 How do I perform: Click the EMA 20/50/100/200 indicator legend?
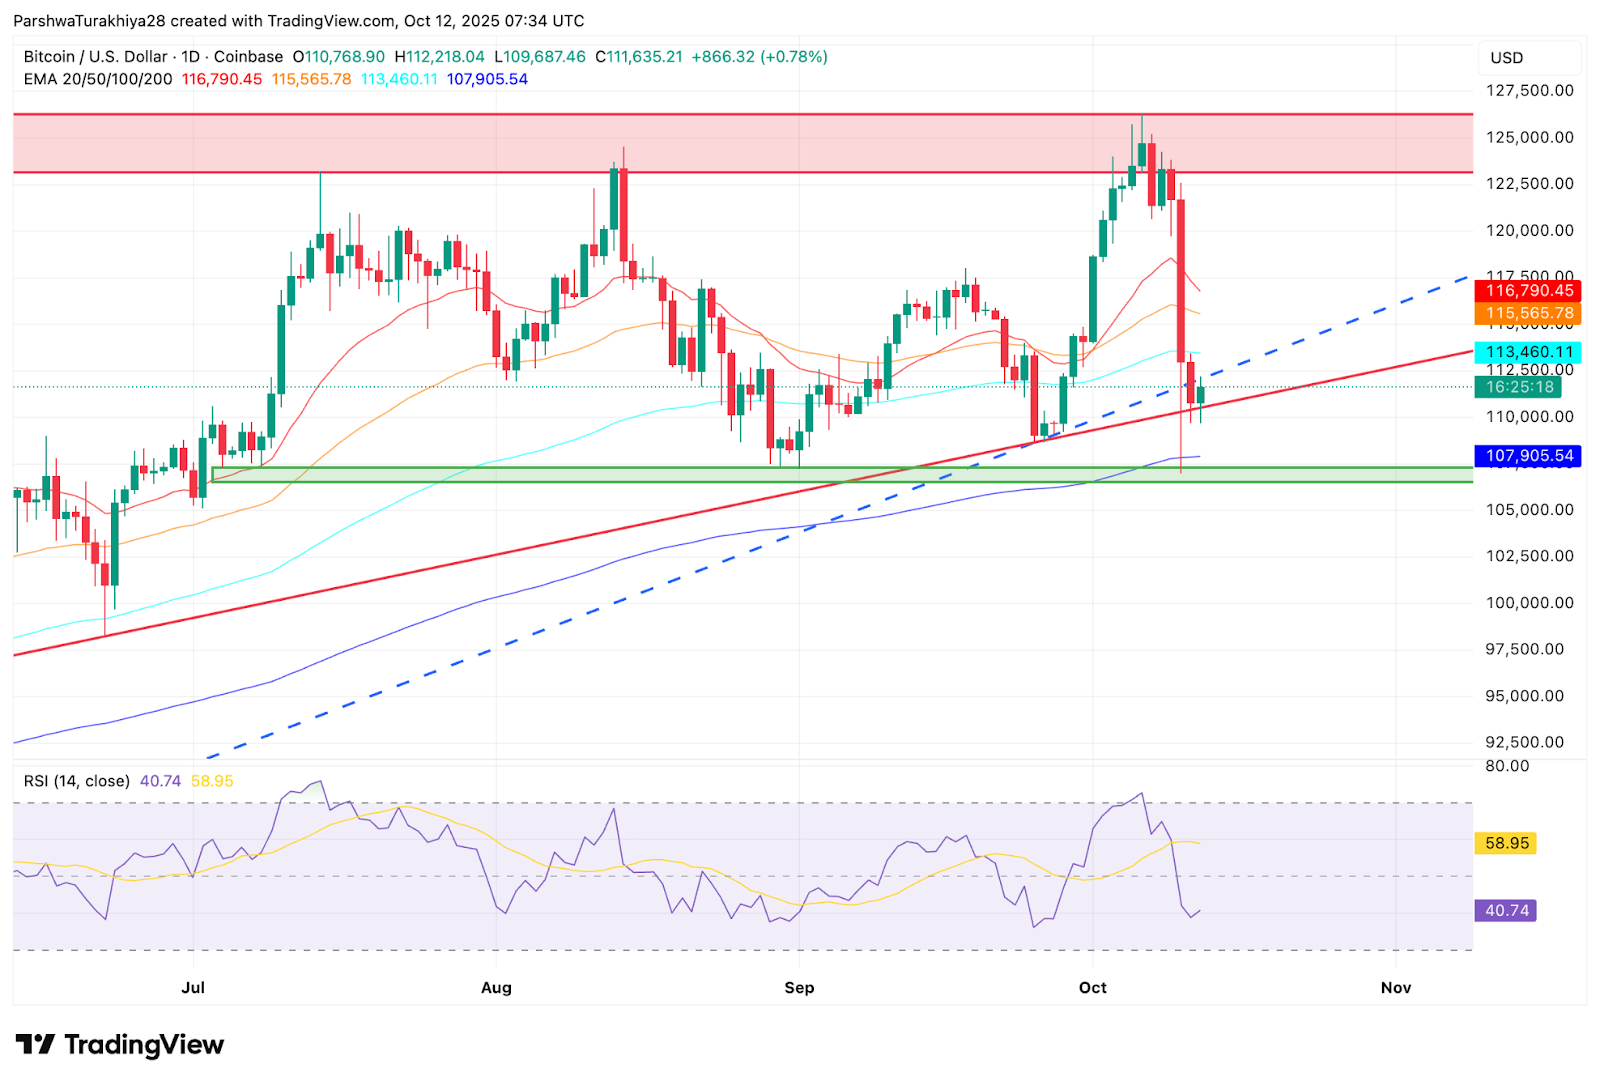coord(98,79)
